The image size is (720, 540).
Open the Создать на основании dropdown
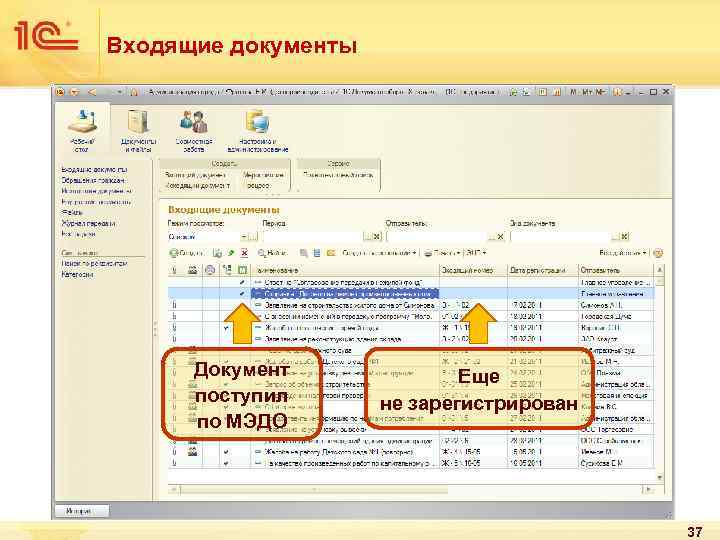pyautogui.click(x=379, y=253)
